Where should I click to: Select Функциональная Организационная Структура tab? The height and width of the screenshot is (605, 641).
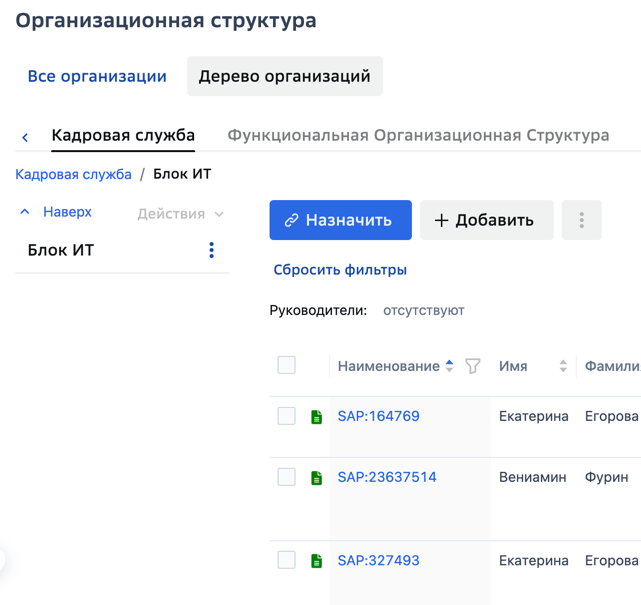click(x=418, y=135)
